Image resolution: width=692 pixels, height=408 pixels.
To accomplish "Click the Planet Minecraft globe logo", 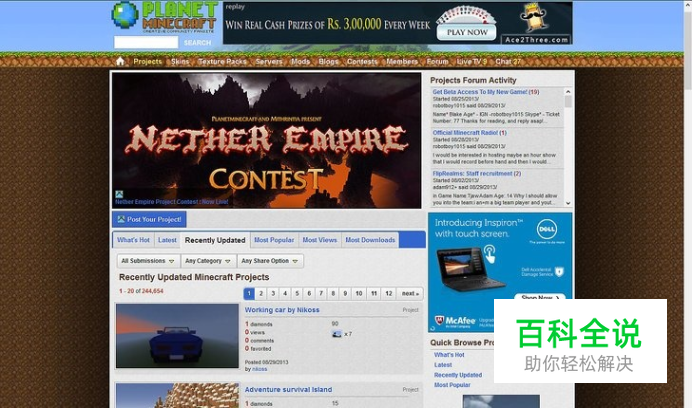I will (x=125, y=15).
